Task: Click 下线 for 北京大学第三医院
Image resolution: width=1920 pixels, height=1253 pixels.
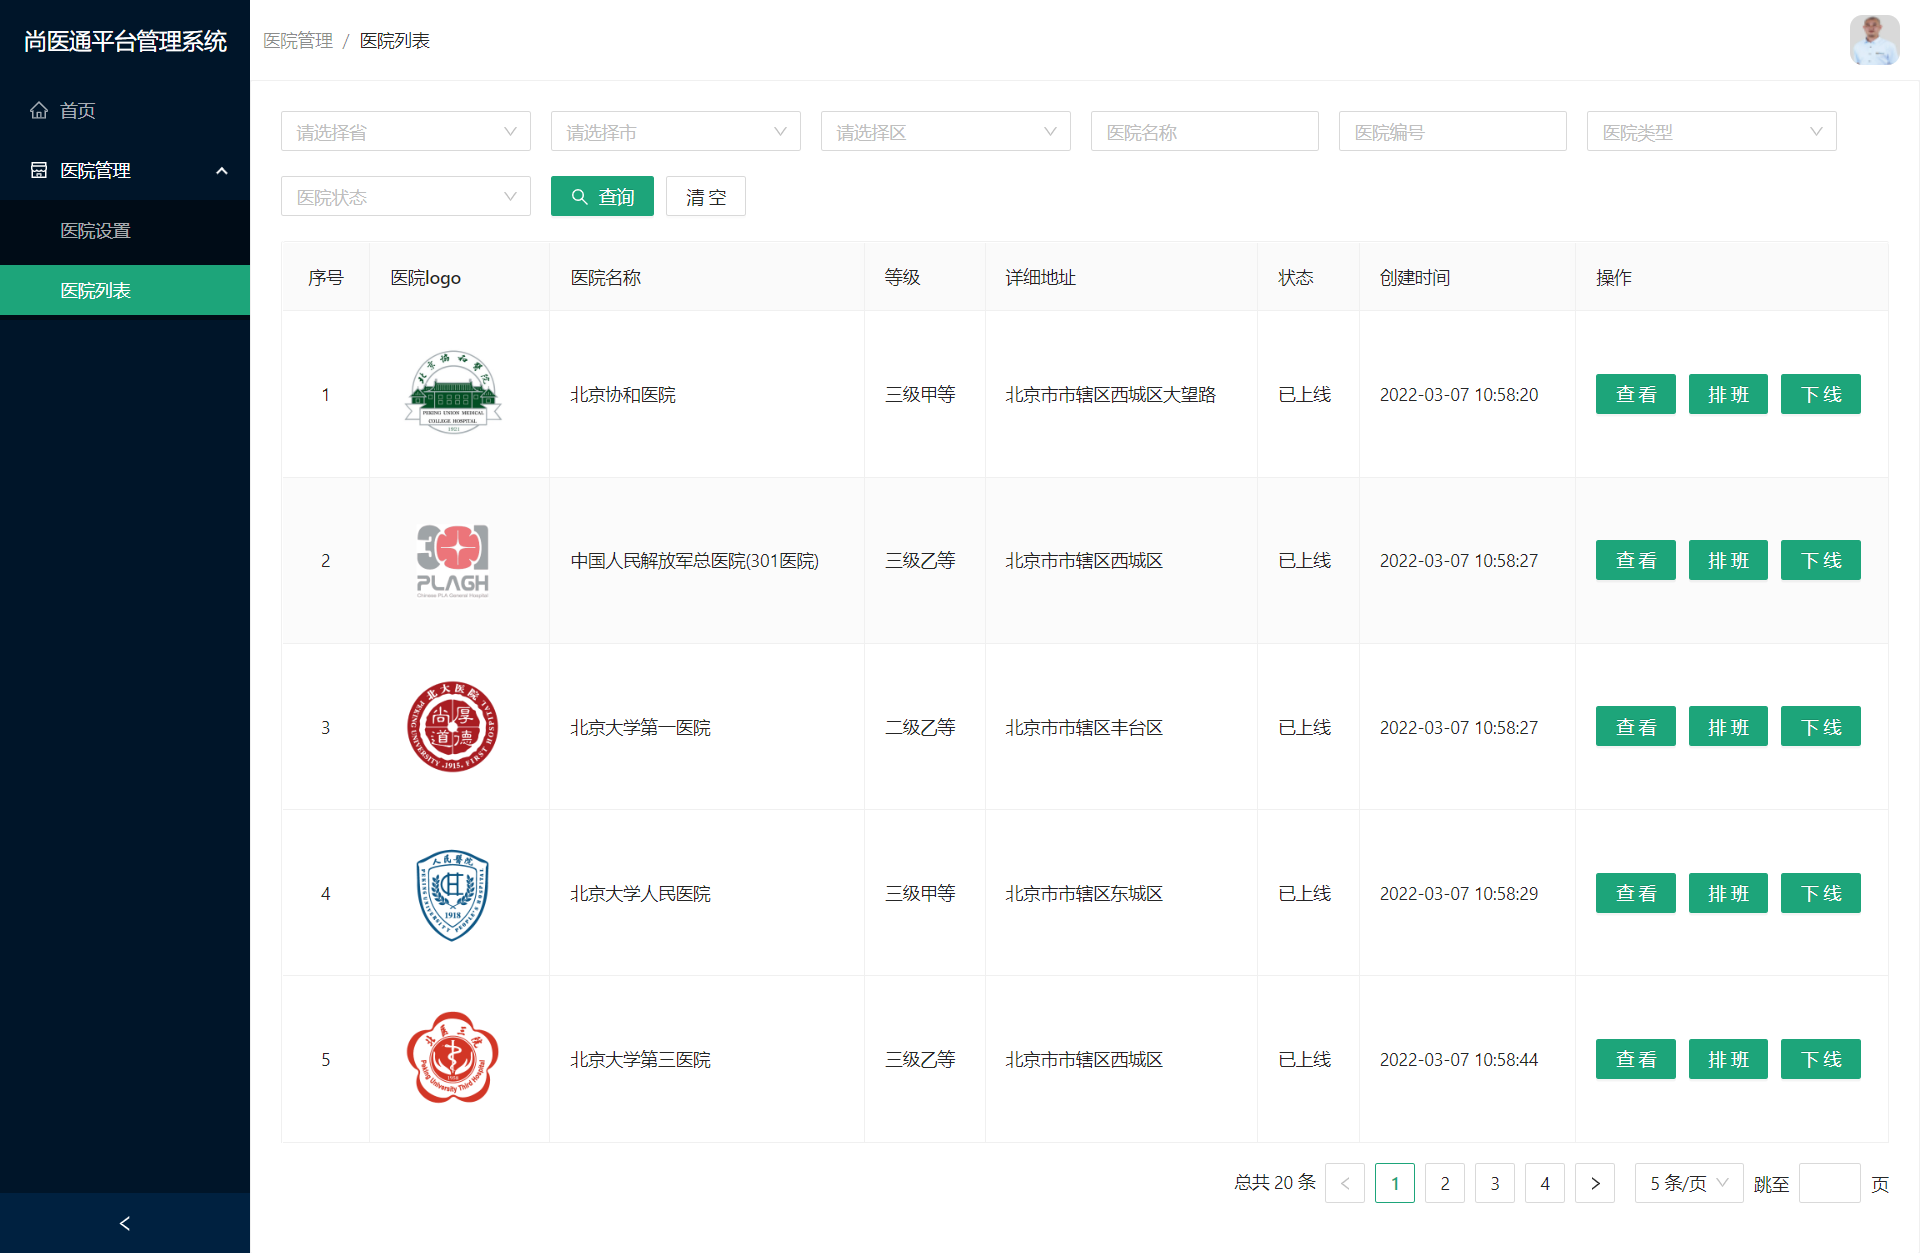Action: click(1821, 1059)
